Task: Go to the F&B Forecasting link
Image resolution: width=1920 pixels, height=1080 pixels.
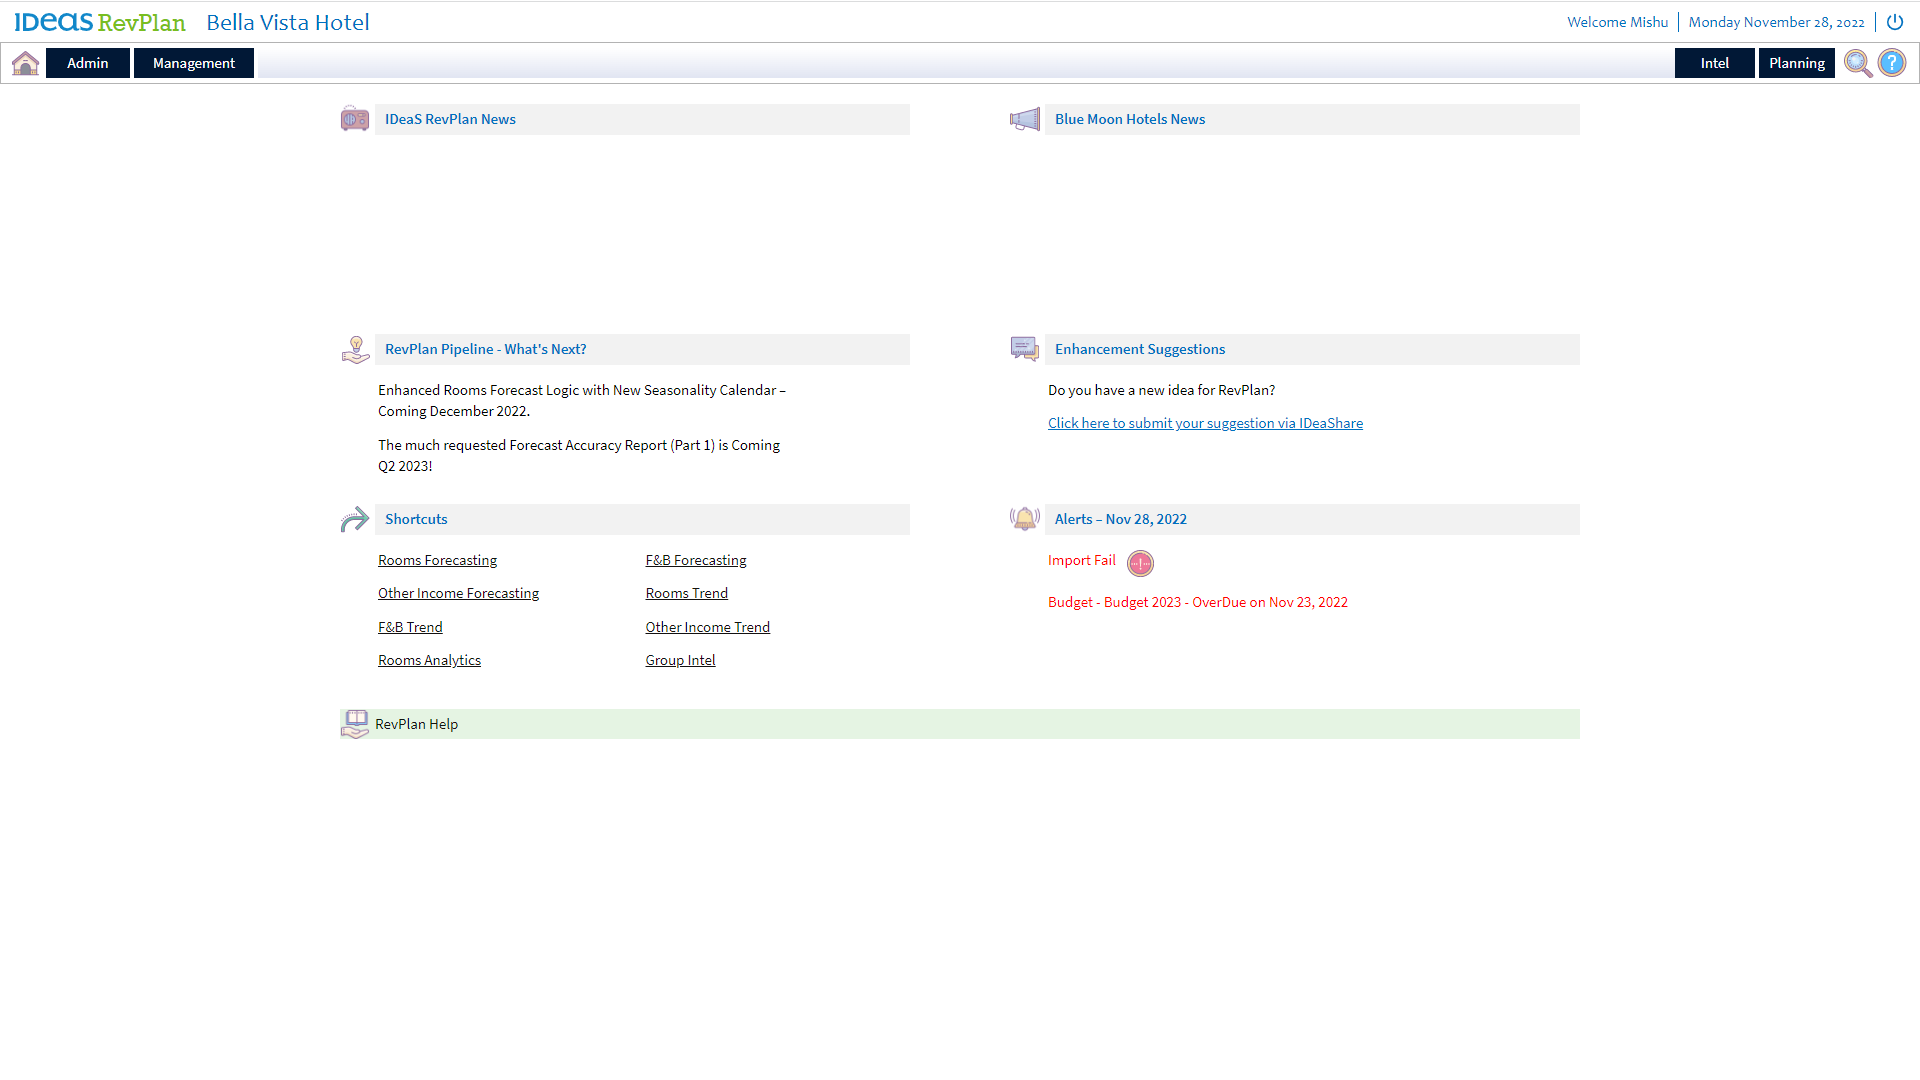Action: (696, 560)
